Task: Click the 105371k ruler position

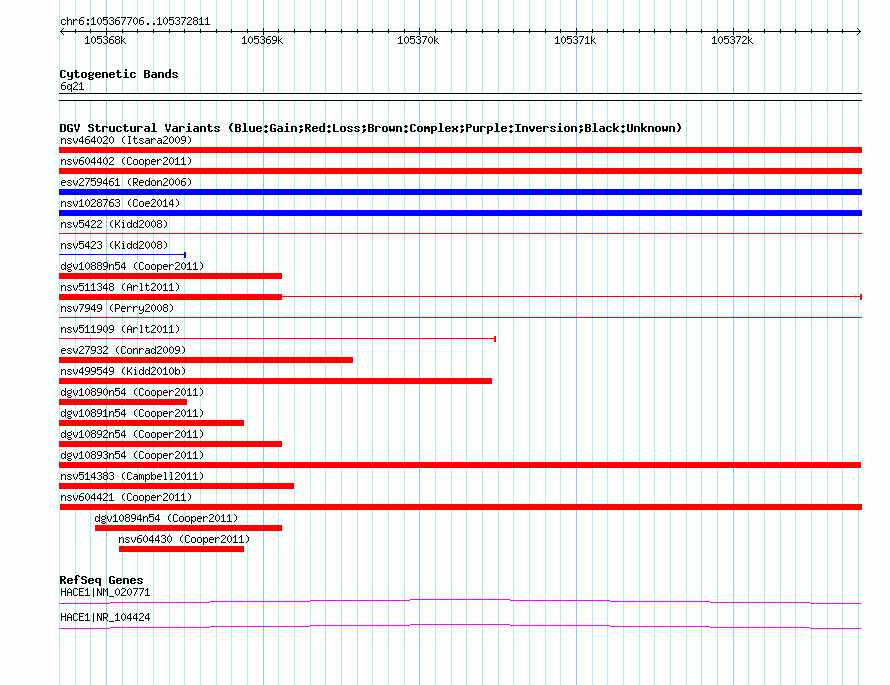Action: (575, 40)
